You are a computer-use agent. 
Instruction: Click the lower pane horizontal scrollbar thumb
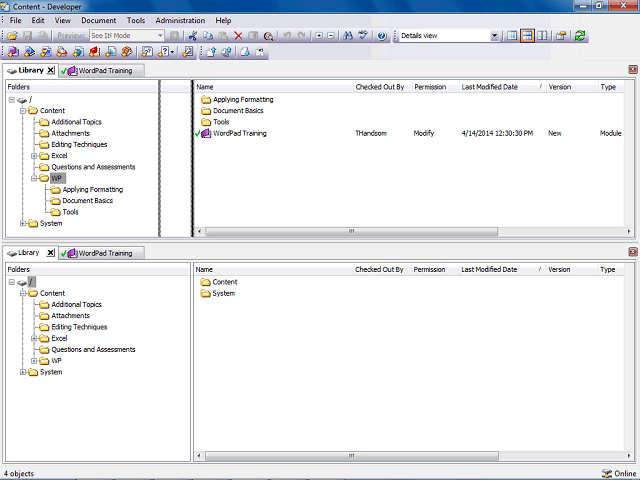coord(351,456)
